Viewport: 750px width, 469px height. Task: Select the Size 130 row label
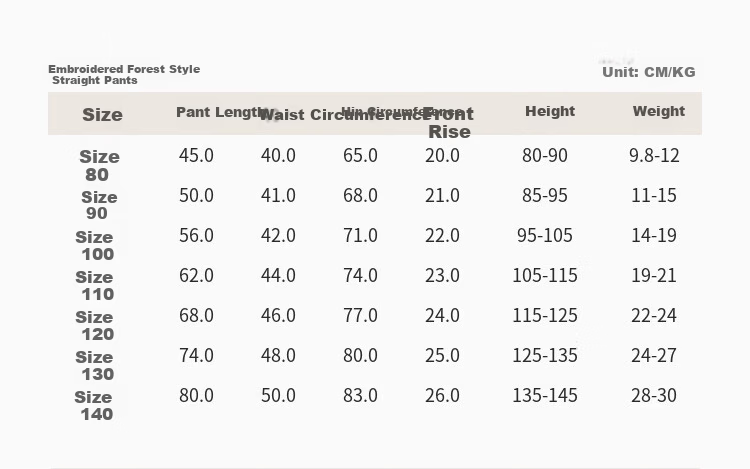(x=95, y=366)
